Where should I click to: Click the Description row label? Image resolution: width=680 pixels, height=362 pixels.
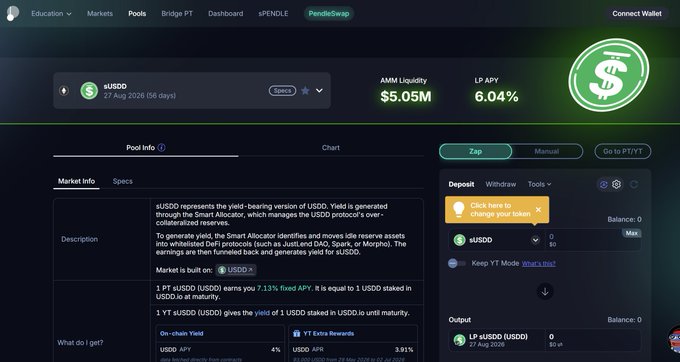(79, 239)
